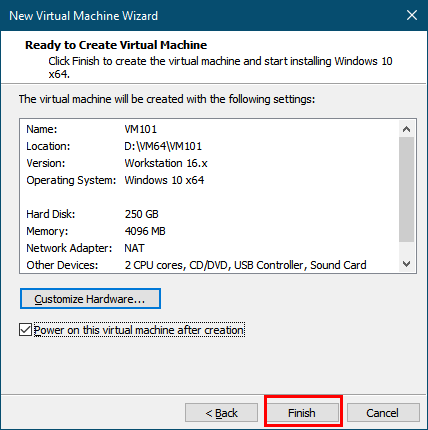Viewport: 428px width, 430px height.
Task: Select the Version Workstation 16.x row
Action: point(209,163)
